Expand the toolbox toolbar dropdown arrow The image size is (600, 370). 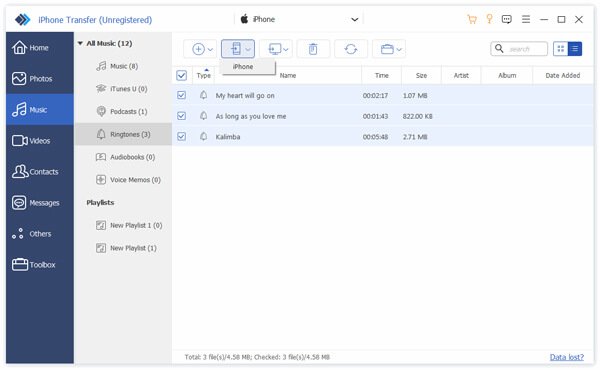[399, 49]
